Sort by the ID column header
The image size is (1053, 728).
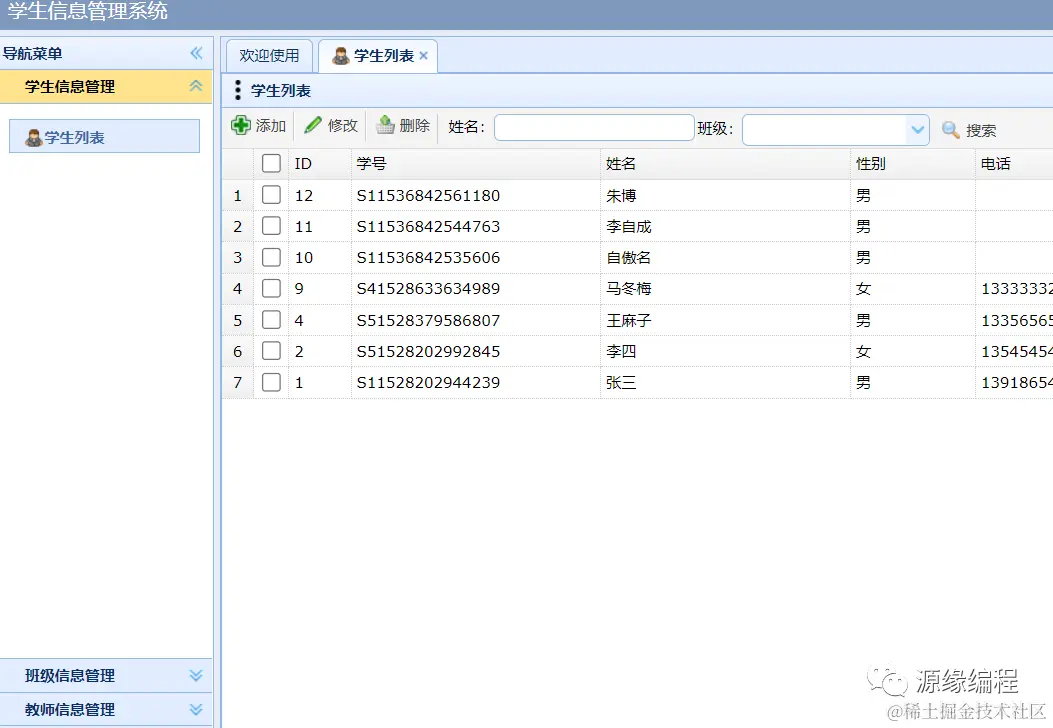click(x=320, y=163)
